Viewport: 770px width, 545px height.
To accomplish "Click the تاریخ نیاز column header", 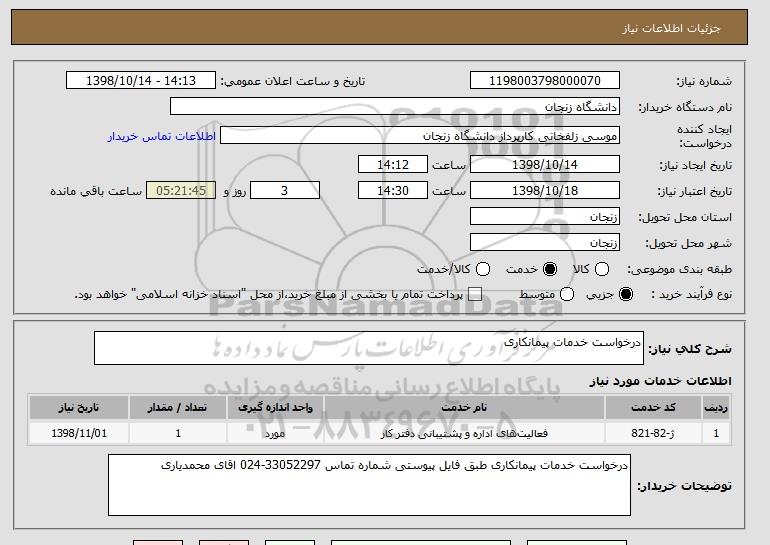I will 79,408.
